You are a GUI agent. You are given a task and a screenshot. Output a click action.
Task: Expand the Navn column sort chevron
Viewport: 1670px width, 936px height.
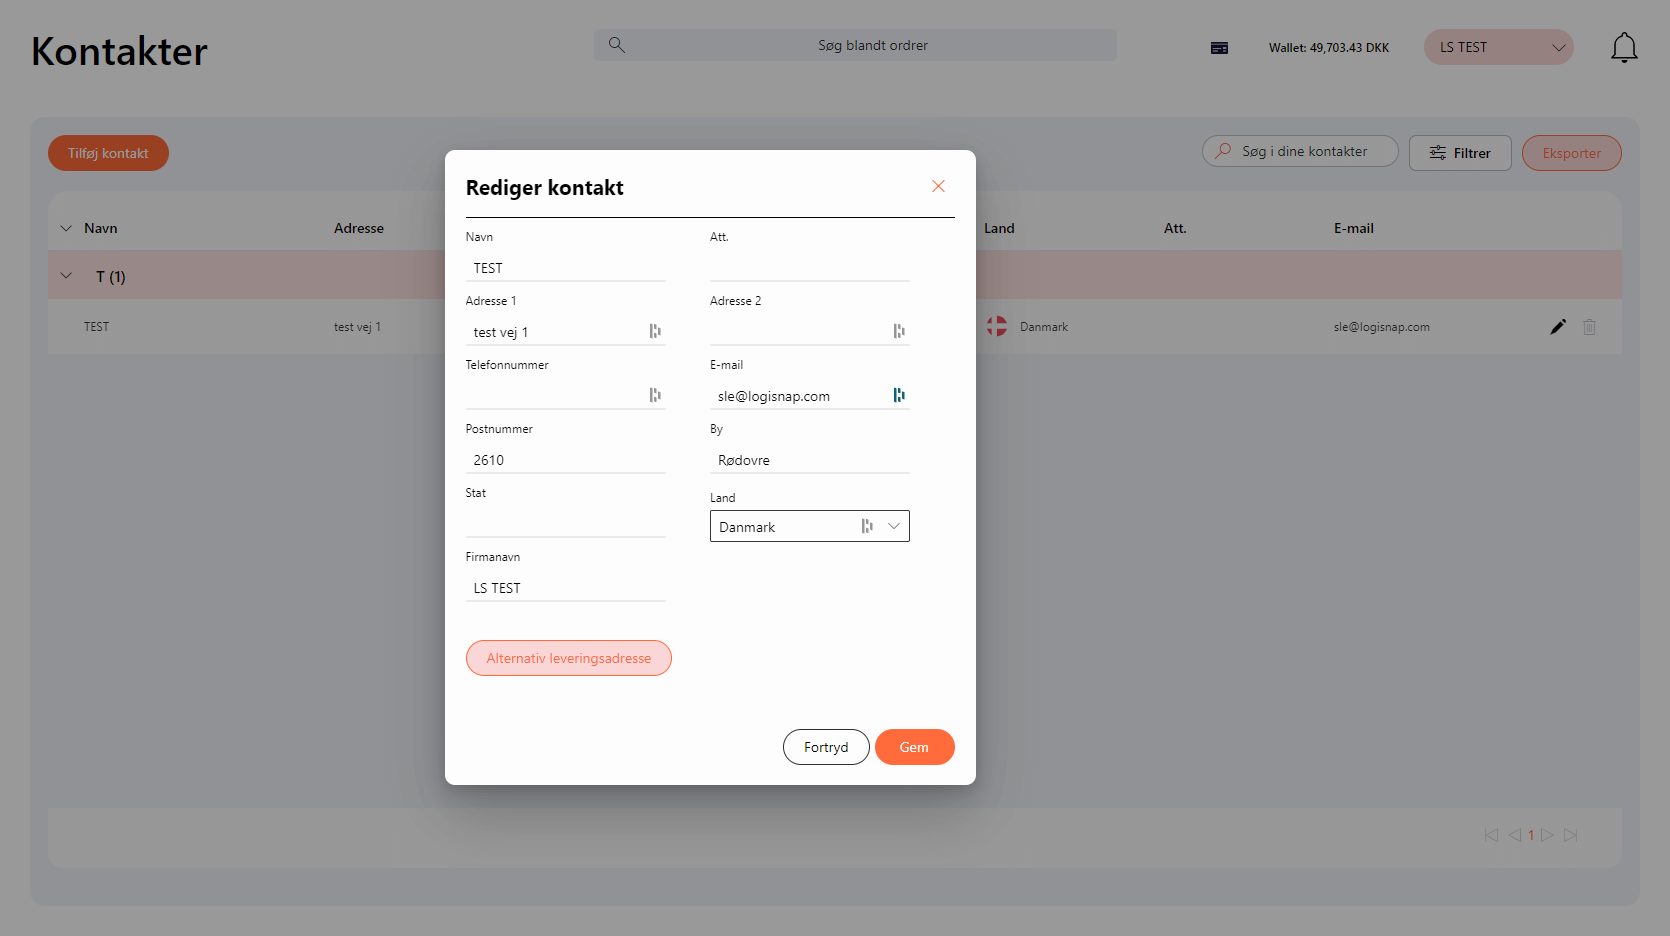click(66, 227)
